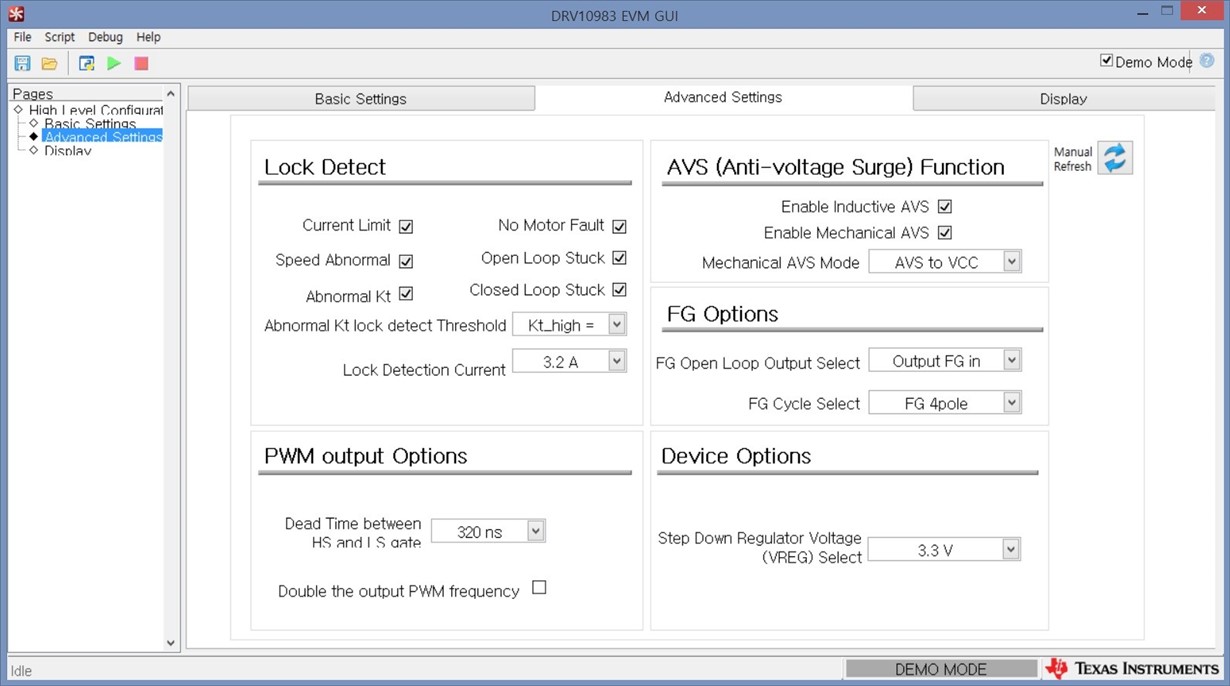Click the Open folder toolbar icon
This screenshot has height=686, width=1230.
[49, 63]
